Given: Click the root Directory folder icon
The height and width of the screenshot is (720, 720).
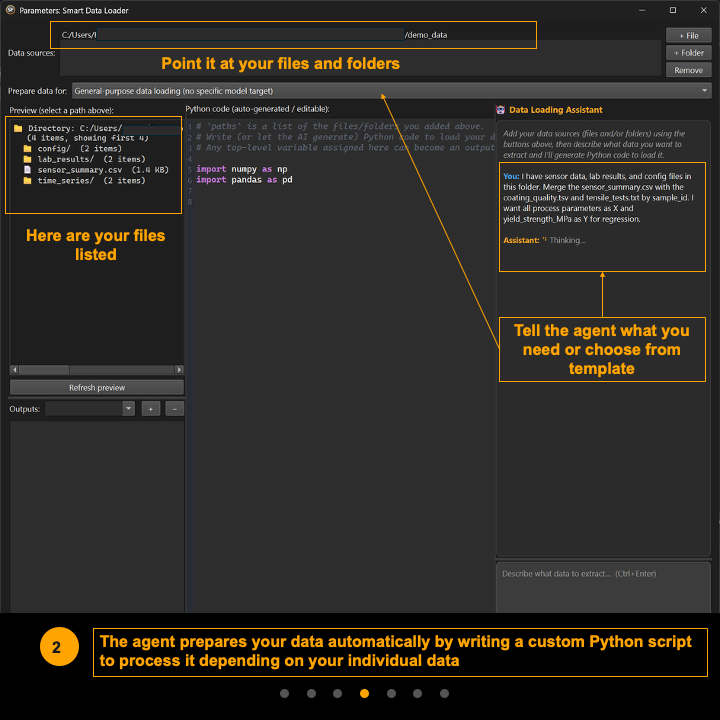Looking at the screenshot, I should (x=18, y=128).
